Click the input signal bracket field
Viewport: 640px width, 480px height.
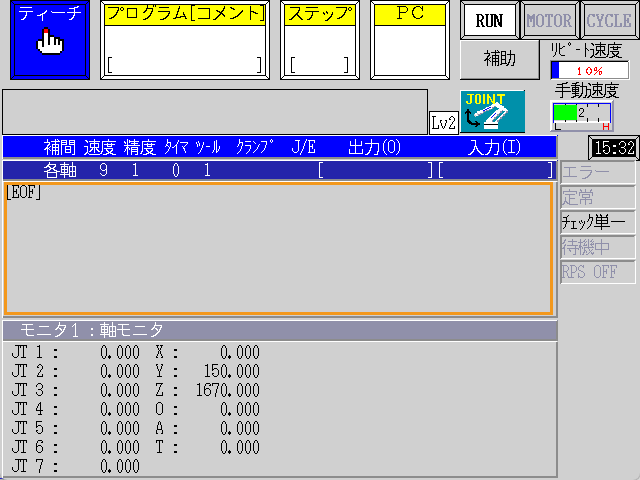tap(496, 170)
